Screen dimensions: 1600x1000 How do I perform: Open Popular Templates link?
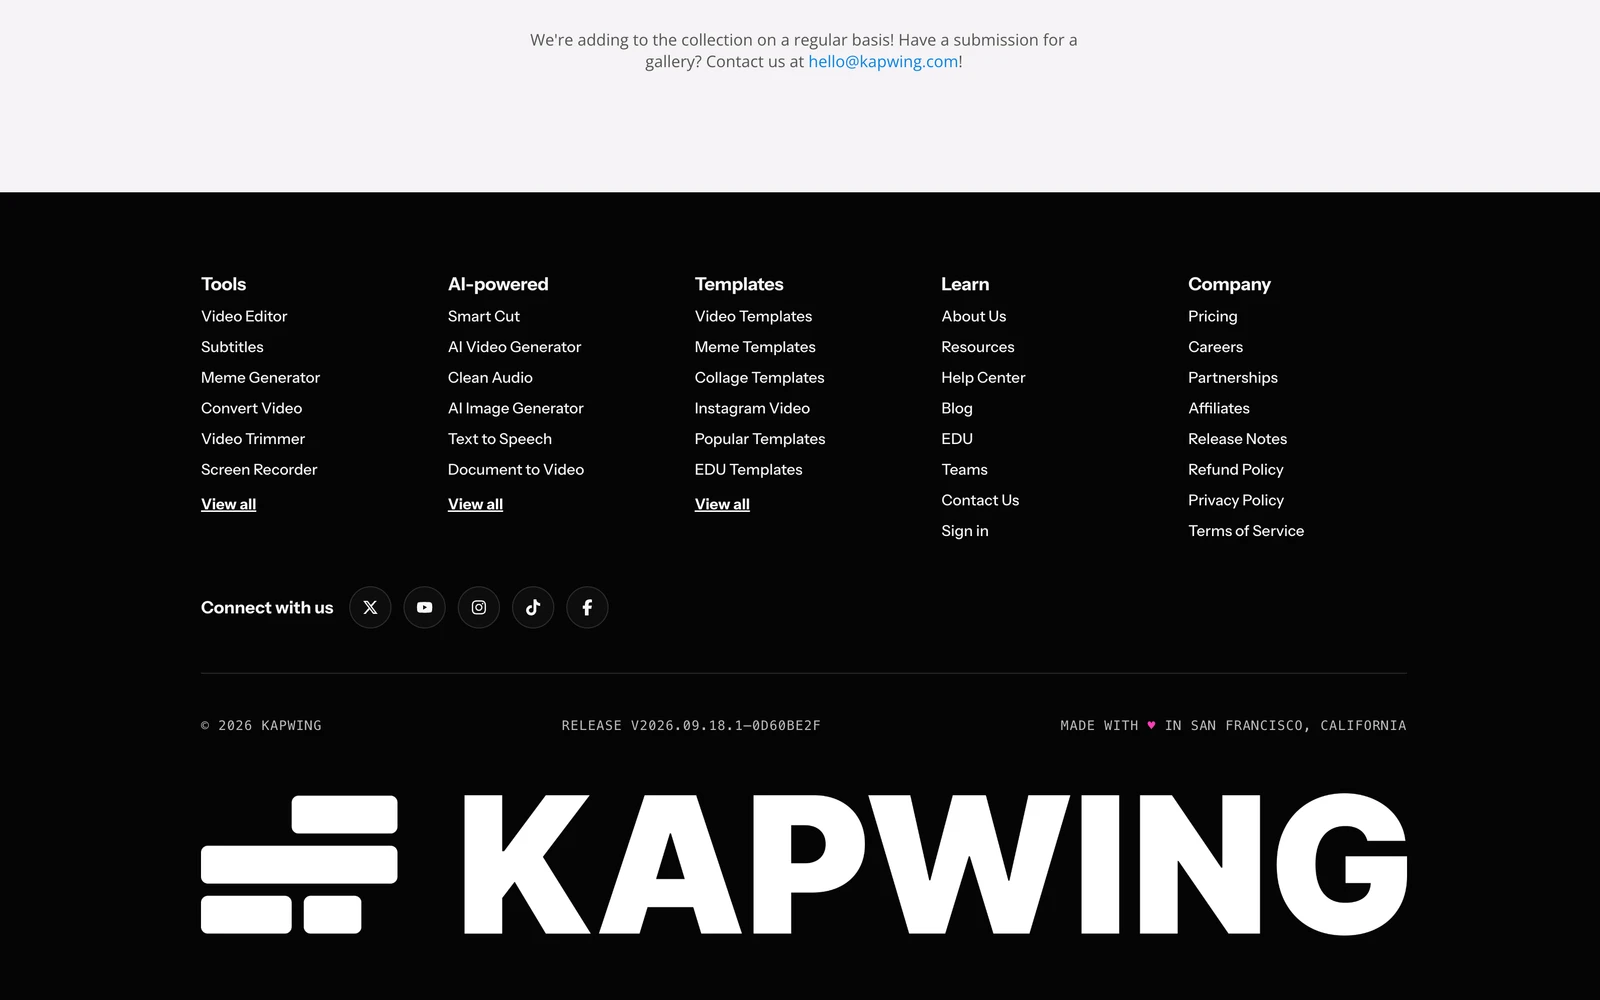coord(760,439)
